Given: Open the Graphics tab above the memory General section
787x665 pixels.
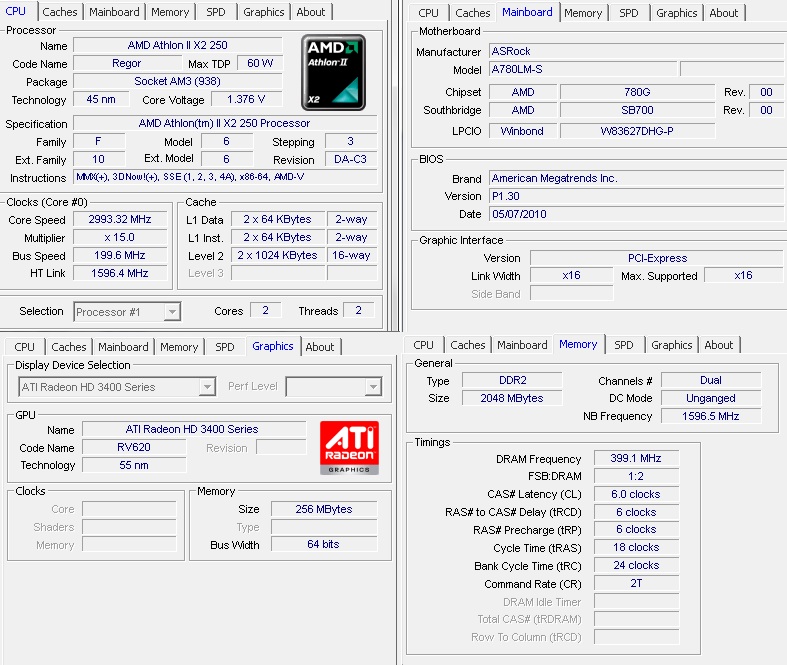Looking at the screenshot, I should (x=671, y=345).
